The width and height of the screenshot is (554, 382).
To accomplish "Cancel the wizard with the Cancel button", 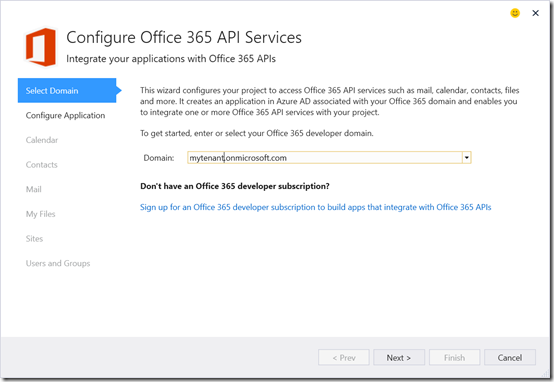I will (x=510, y=358).
